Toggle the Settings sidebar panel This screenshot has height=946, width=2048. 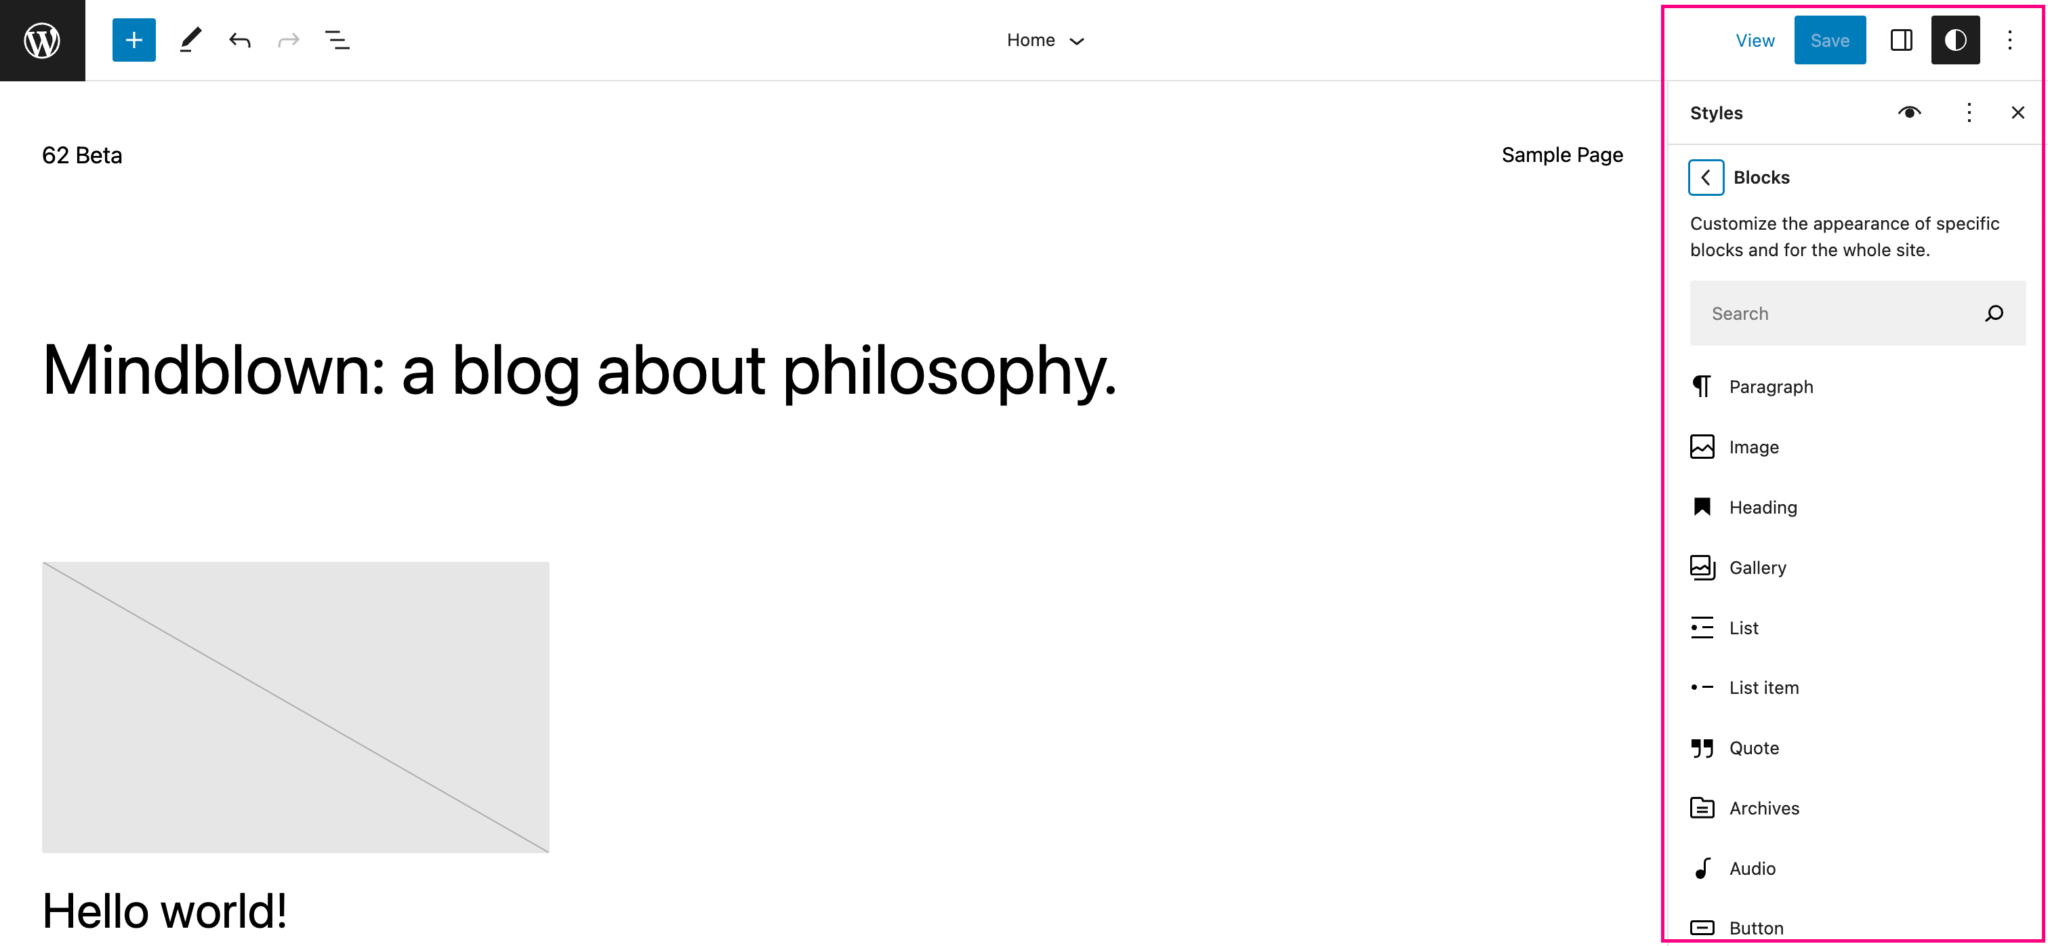[x=1901, y=40]
